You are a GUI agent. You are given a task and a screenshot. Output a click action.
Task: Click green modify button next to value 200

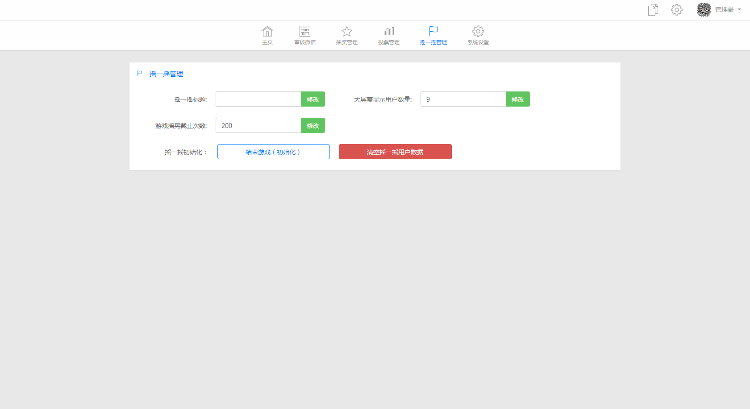tap(313, 125)
